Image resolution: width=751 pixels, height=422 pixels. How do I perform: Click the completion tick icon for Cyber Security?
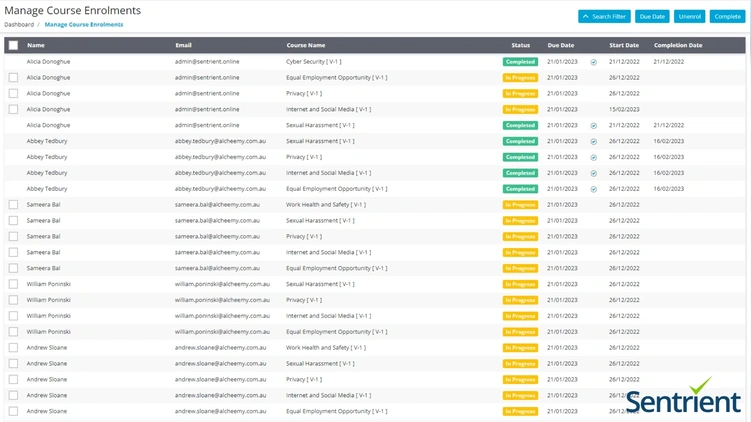pyautogui.click(x=593, y=62)
